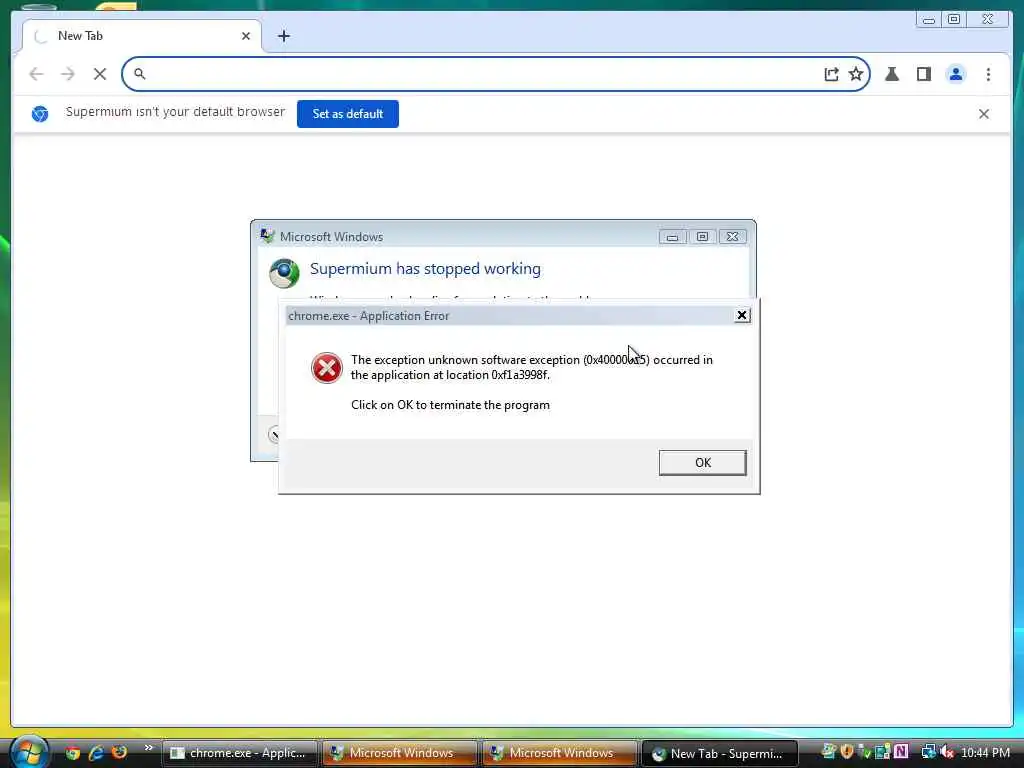The height and width of the screenshot is (768, 1024).
Task: Close the chrome.exe Application Error dialog
Action: tap(741, 315)
